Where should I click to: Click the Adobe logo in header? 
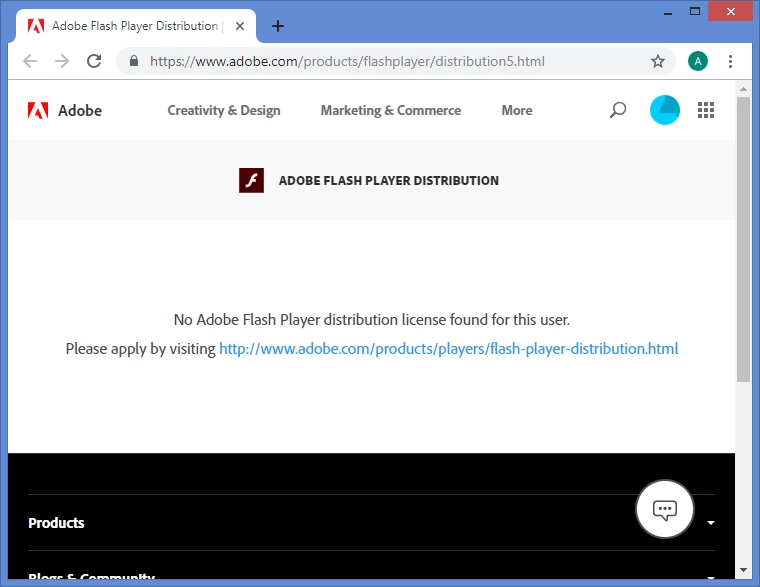(38, 111)
